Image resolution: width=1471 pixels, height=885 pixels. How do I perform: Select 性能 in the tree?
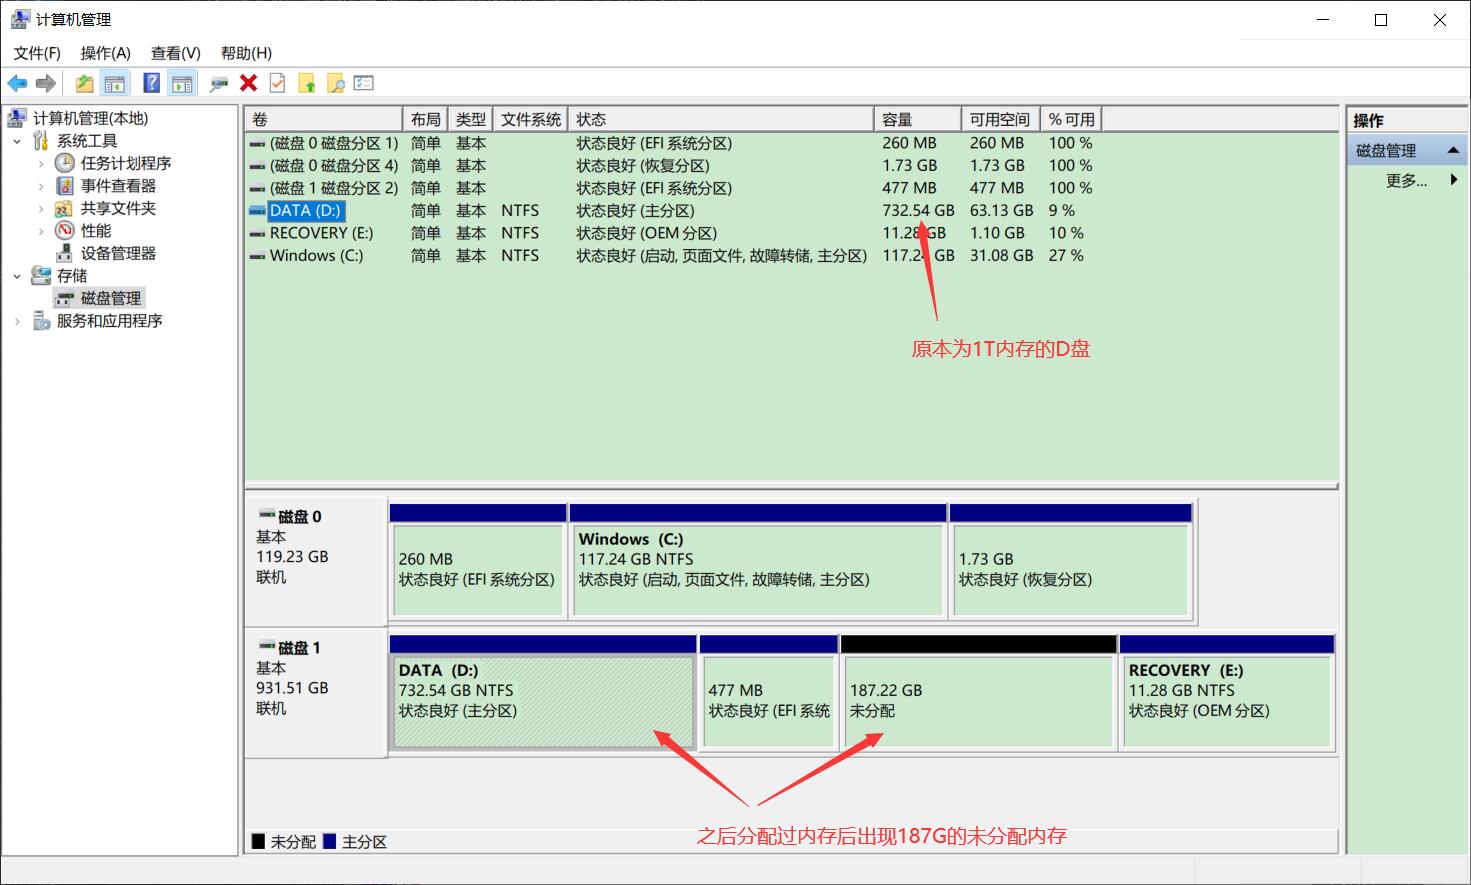click(x=95, y=231)
